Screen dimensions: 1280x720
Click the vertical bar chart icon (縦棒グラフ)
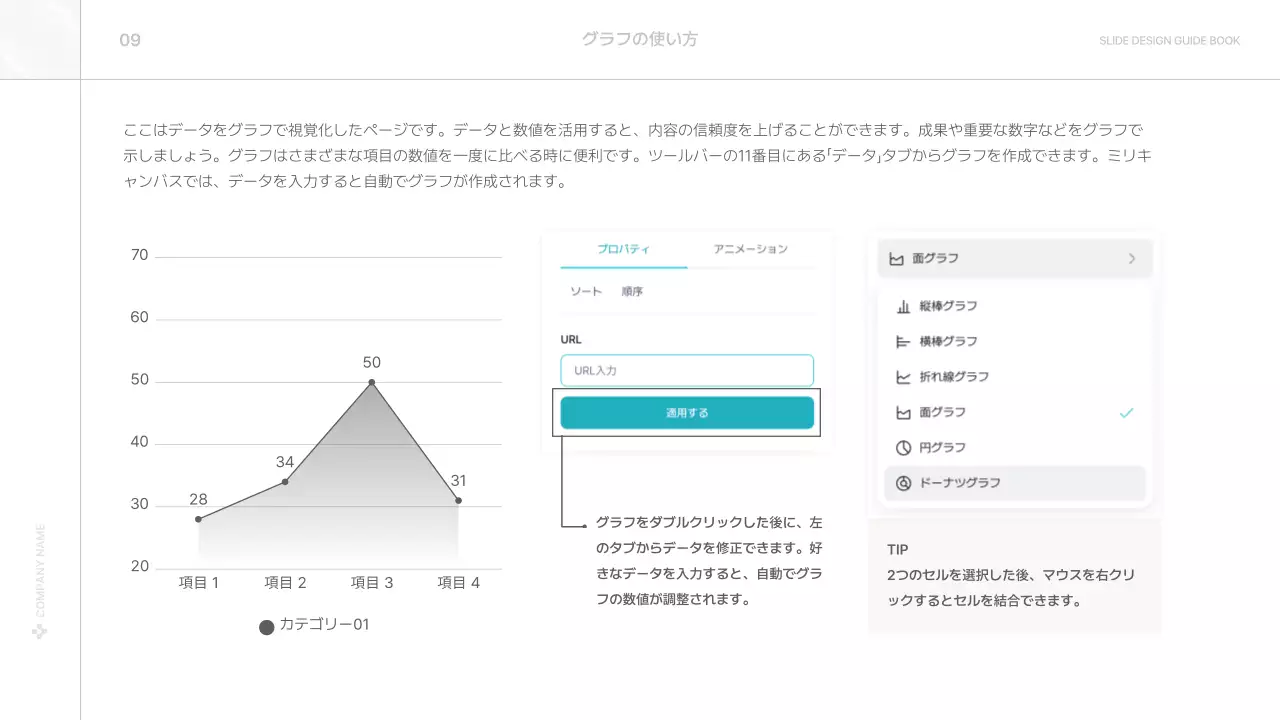[x=903, y=307]
